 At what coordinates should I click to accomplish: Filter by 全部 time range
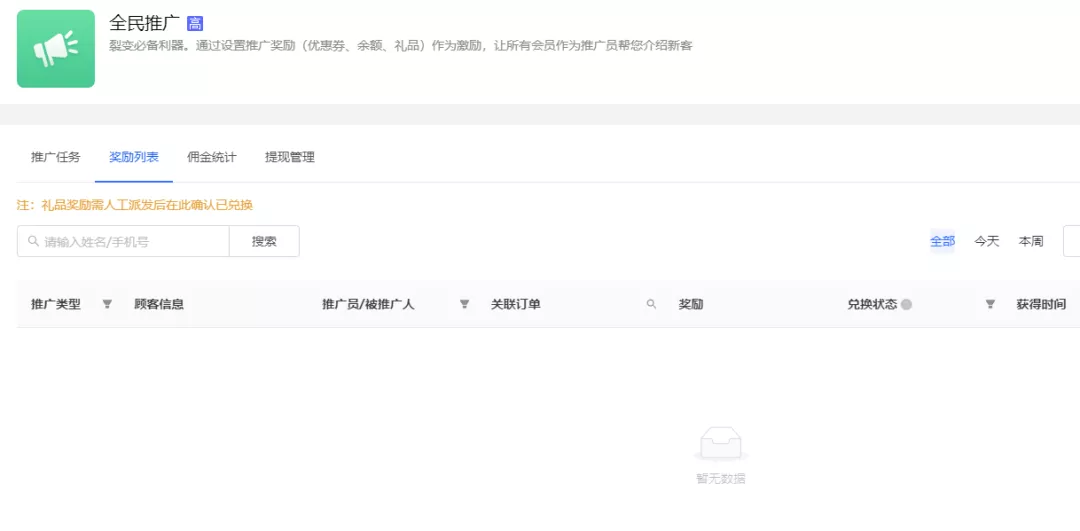[x=943, y=241]
